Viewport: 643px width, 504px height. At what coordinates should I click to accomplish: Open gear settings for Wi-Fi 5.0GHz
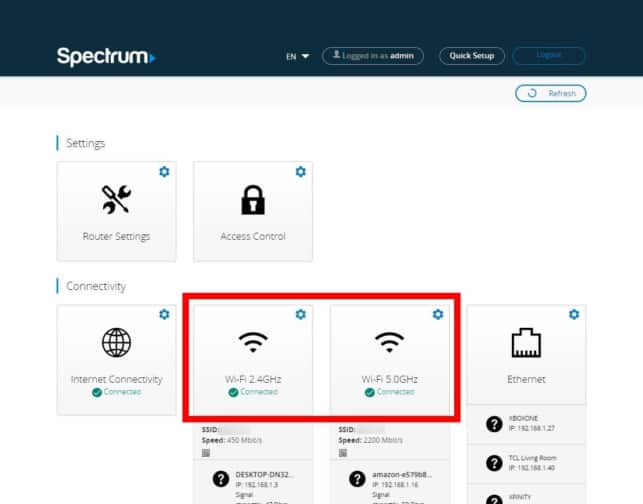[437, 315]
